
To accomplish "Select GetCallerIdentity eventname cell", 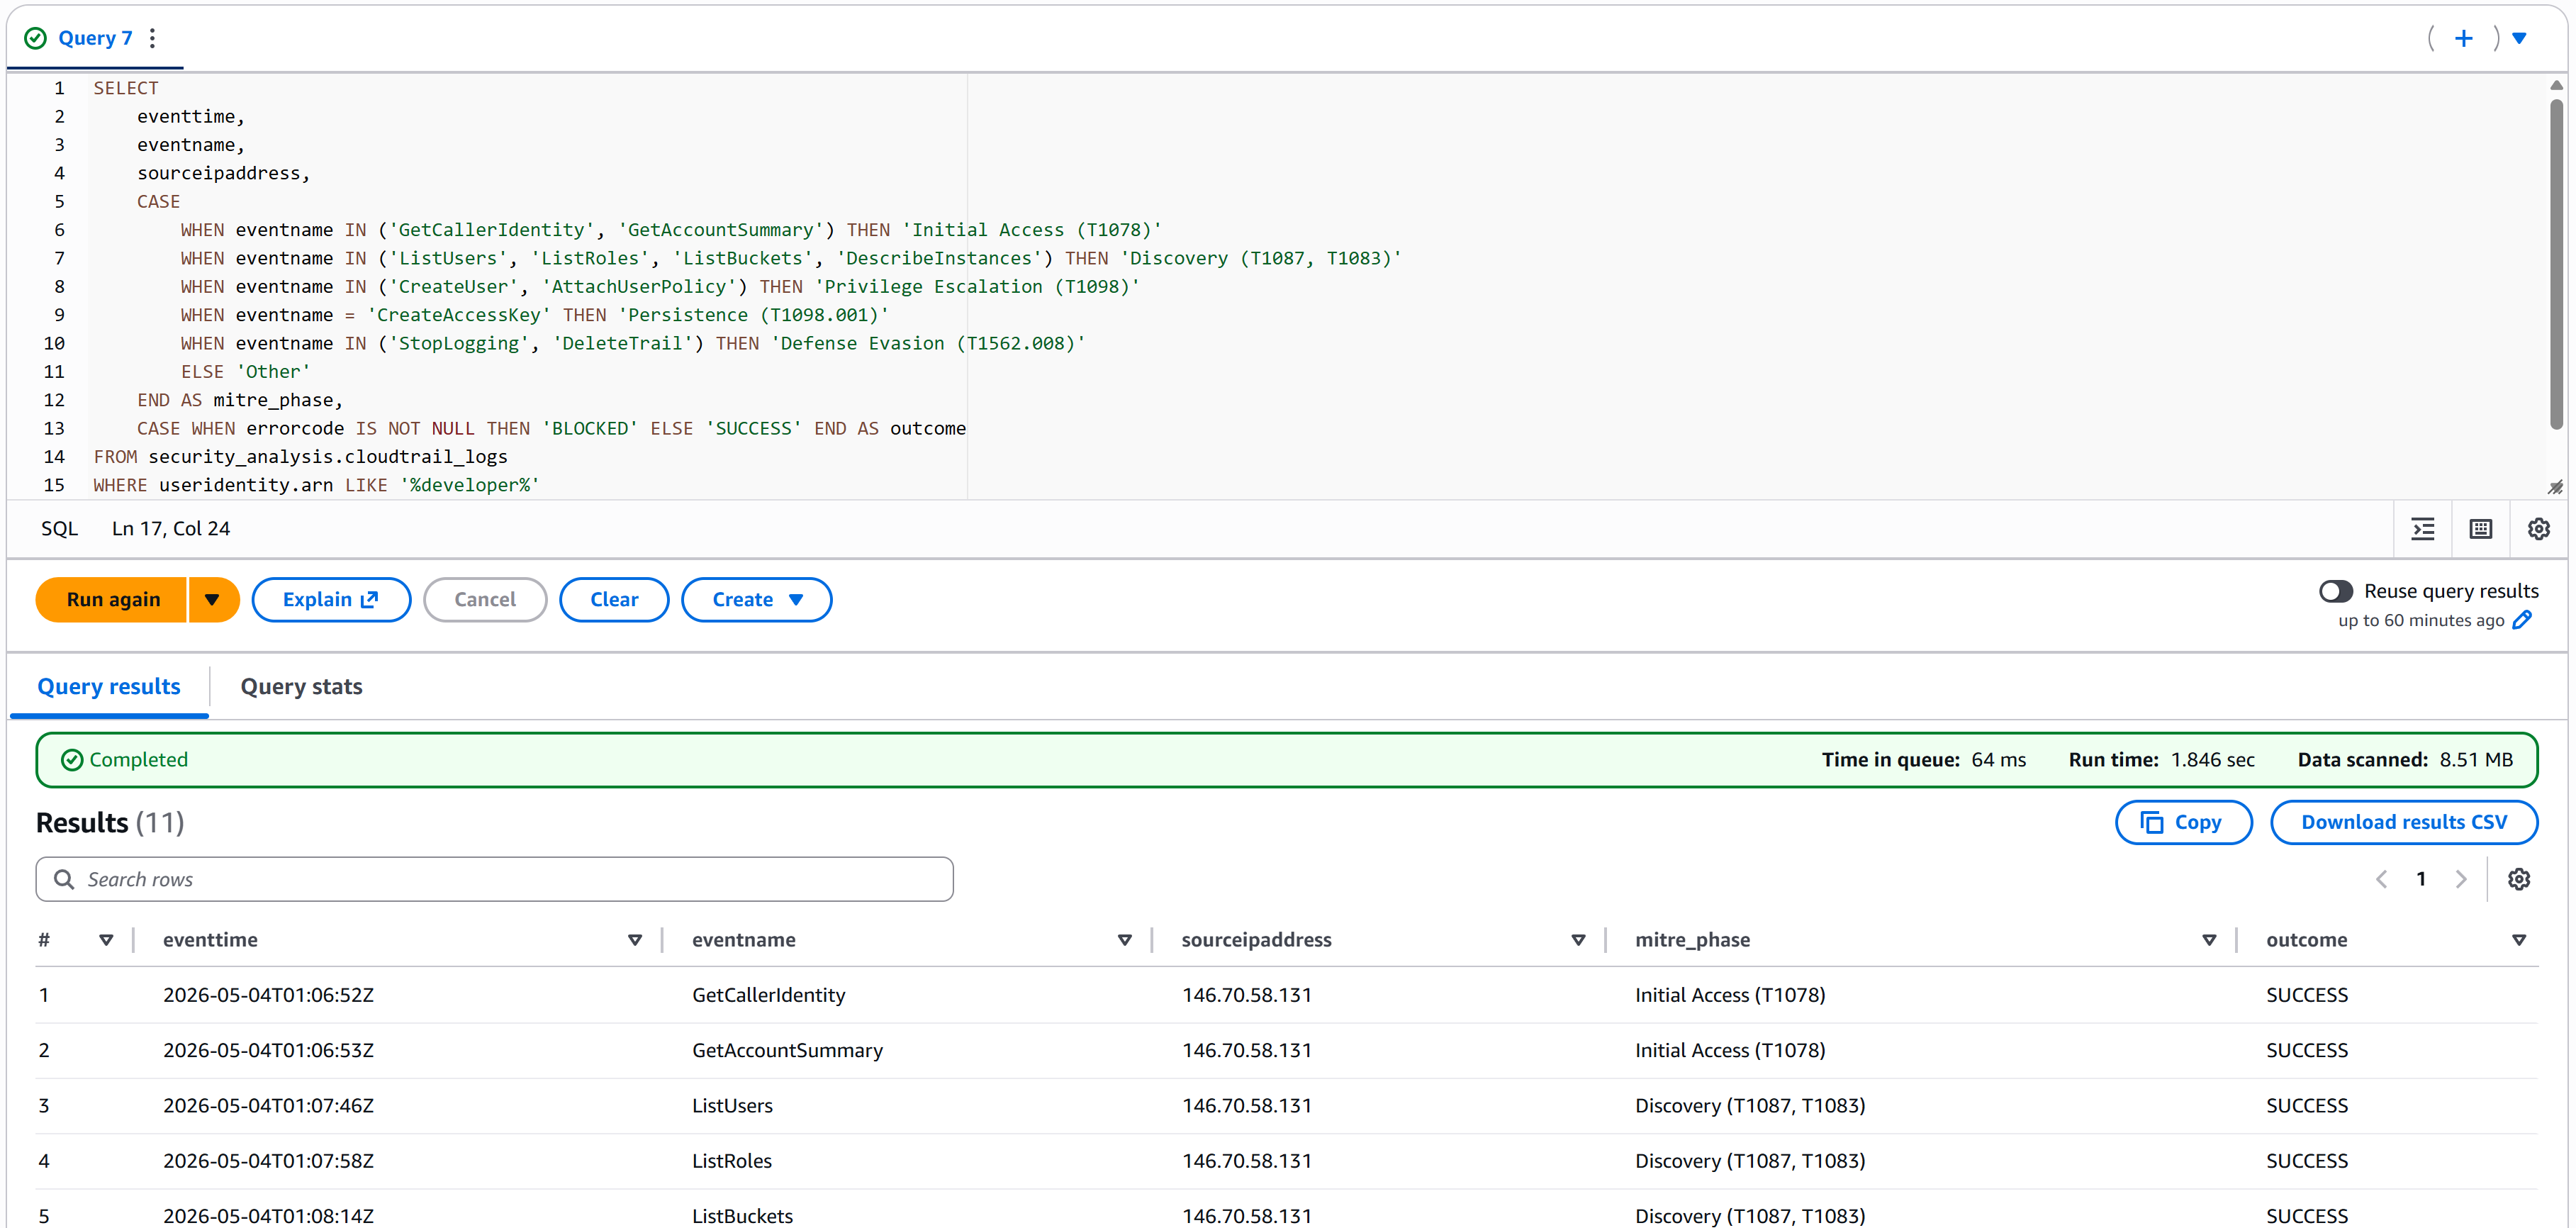I will (x=768, y=995).
